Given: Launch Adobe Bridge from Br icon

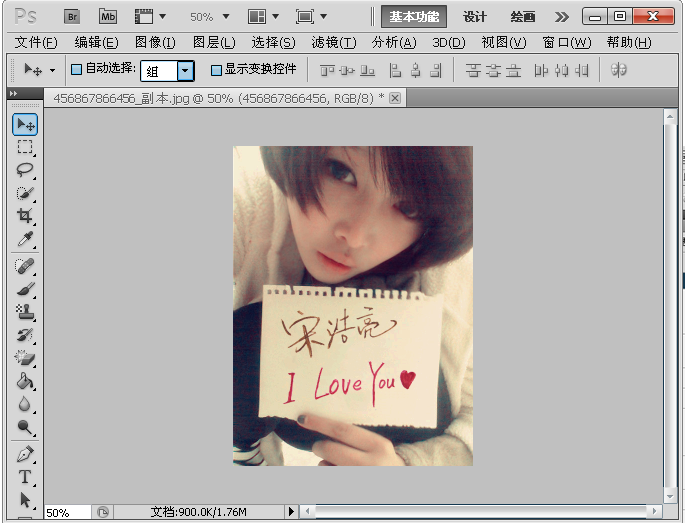Looking at the screenshot, I should click(x=72, y=16).
